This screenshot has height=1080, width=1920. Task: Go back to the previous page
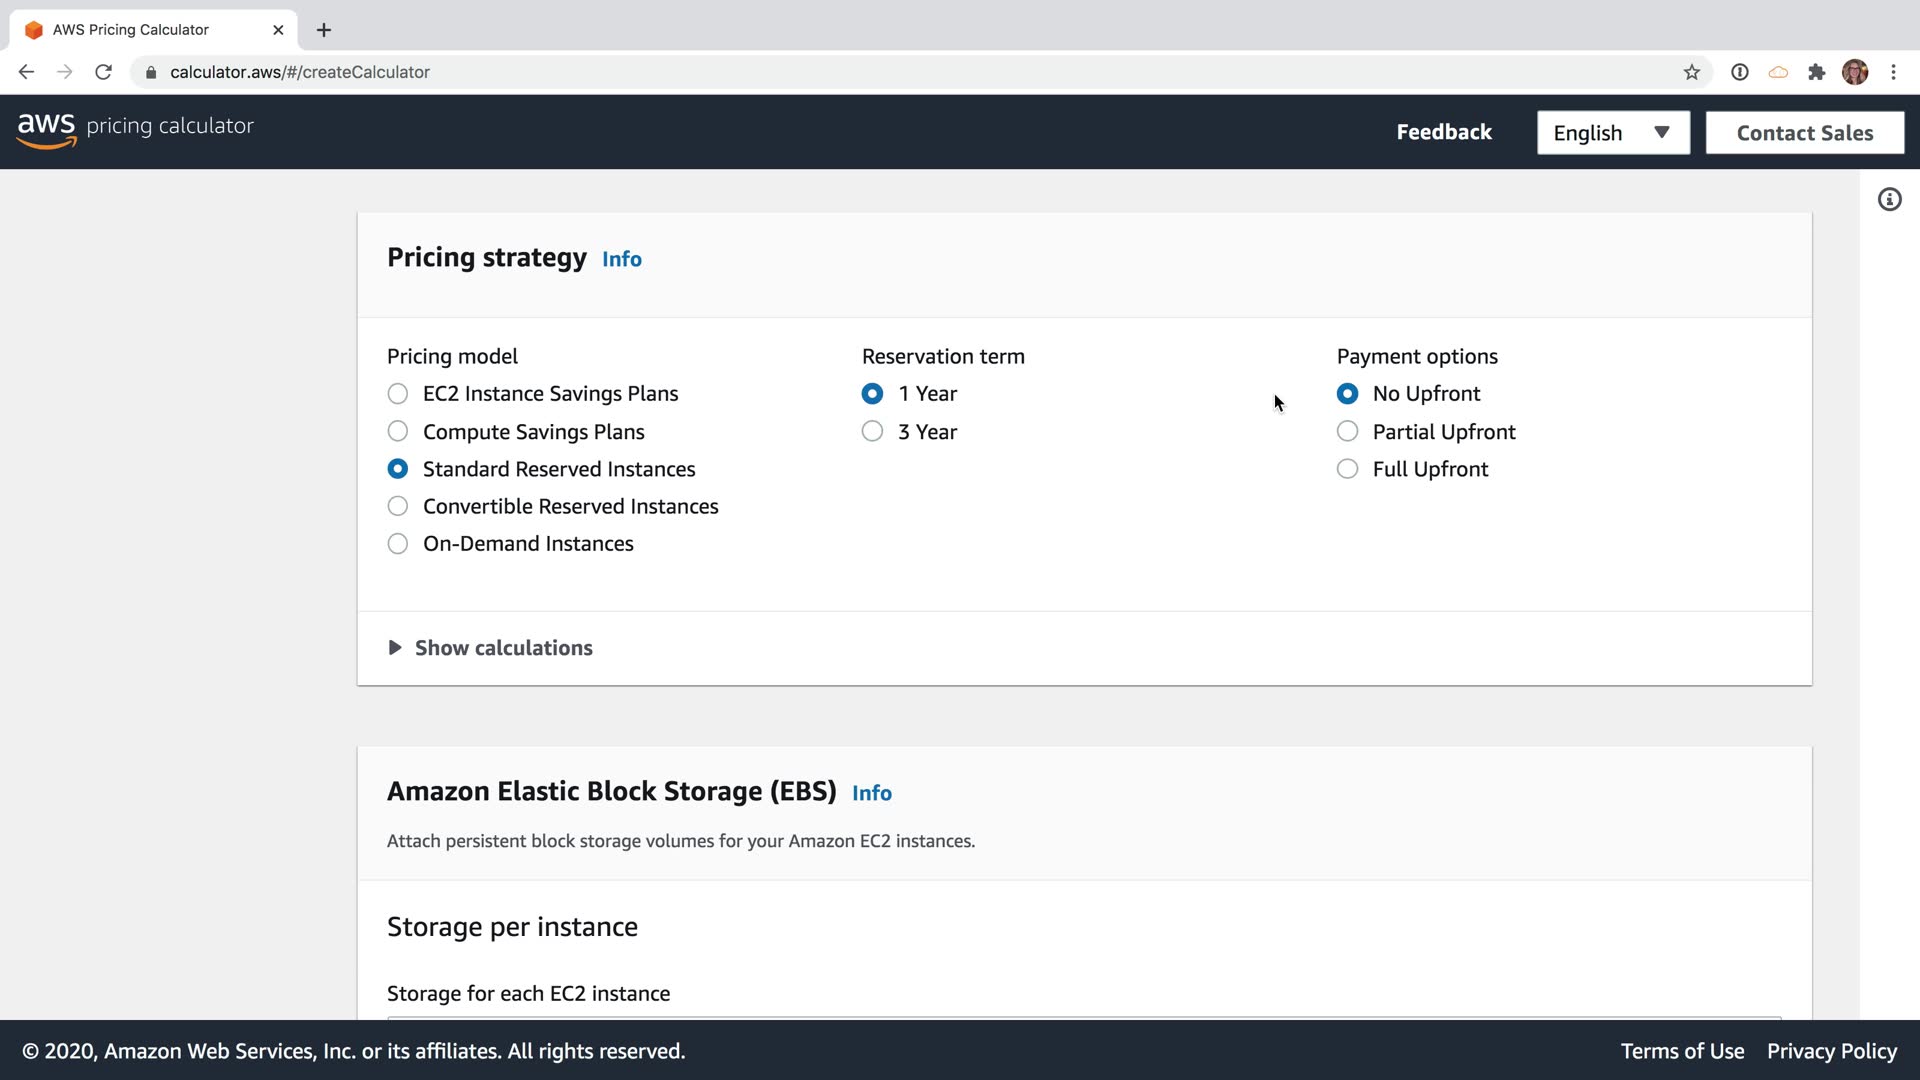point(27,72)
